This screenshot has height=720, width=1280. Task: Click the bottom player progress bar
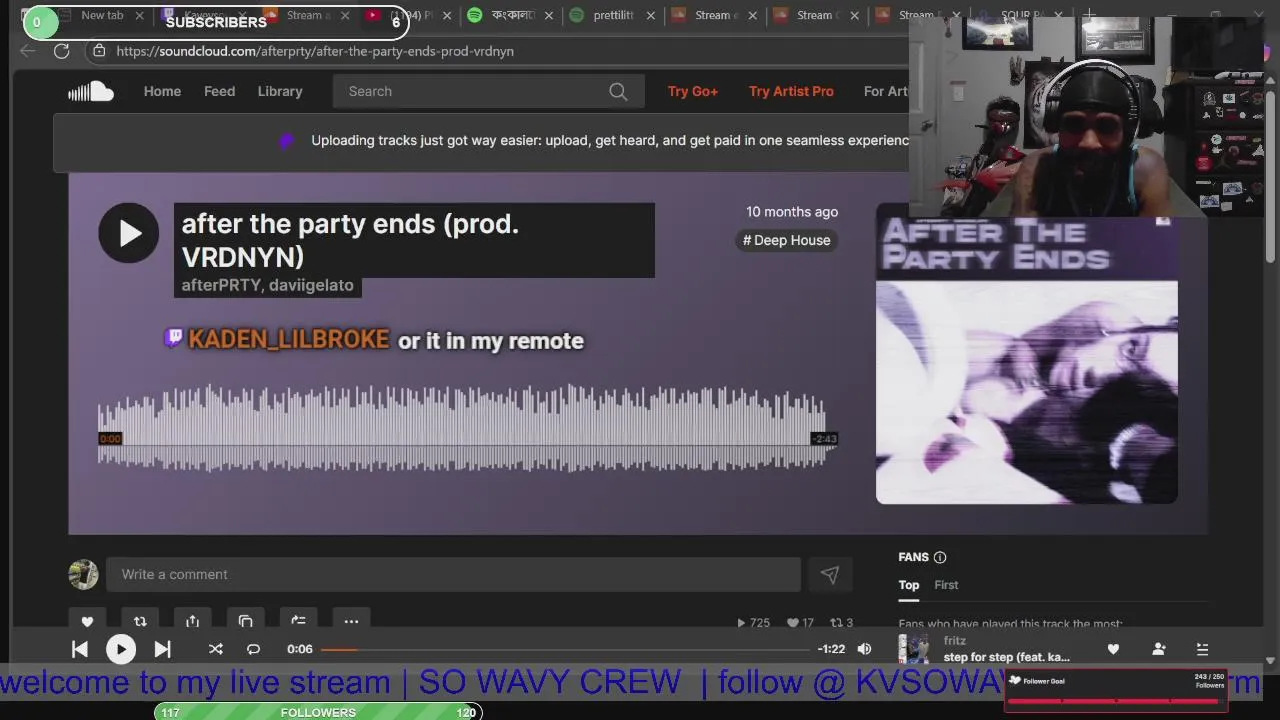[565, 649]
